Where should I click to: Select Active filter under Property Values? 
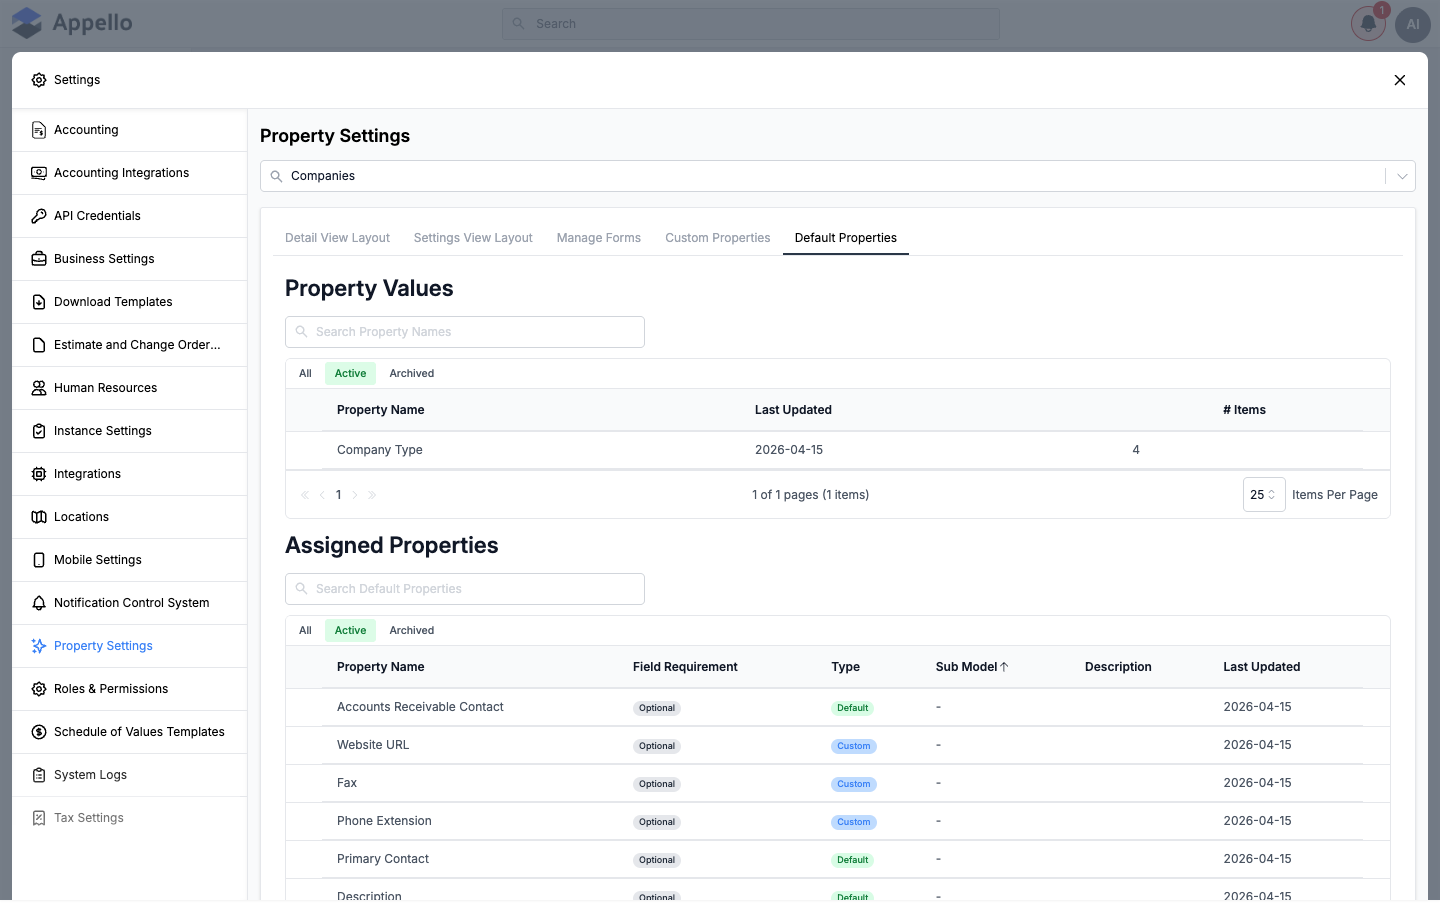tap(350, 374)
